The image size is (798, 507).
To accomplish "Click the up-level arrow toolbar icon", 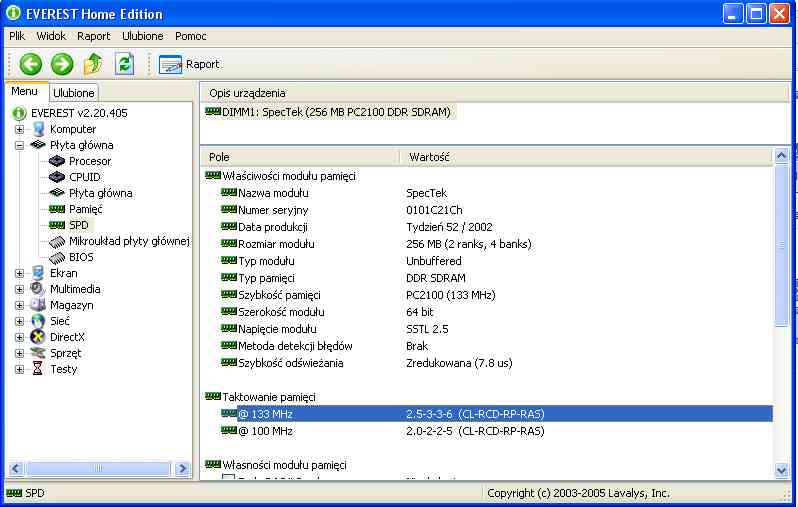I will coord(93,64).
